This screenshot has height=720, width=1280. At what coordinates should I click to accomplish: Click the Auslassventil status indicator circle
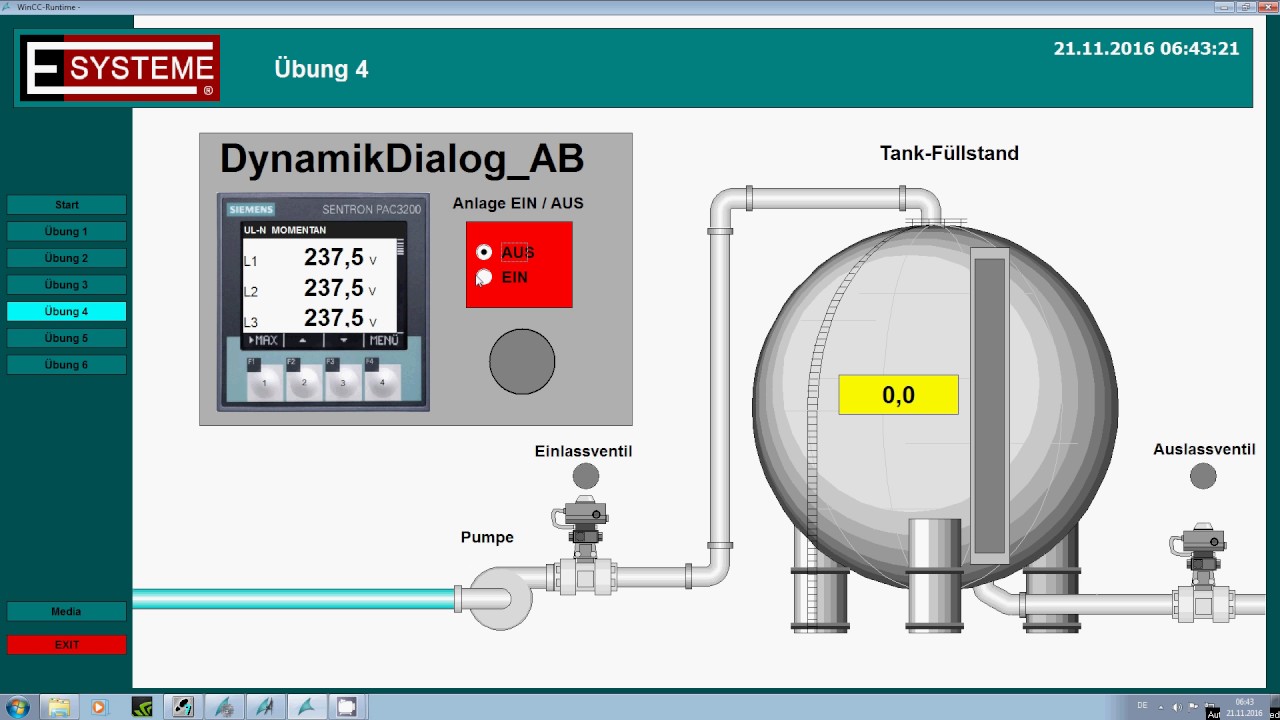pos(1203,477)
